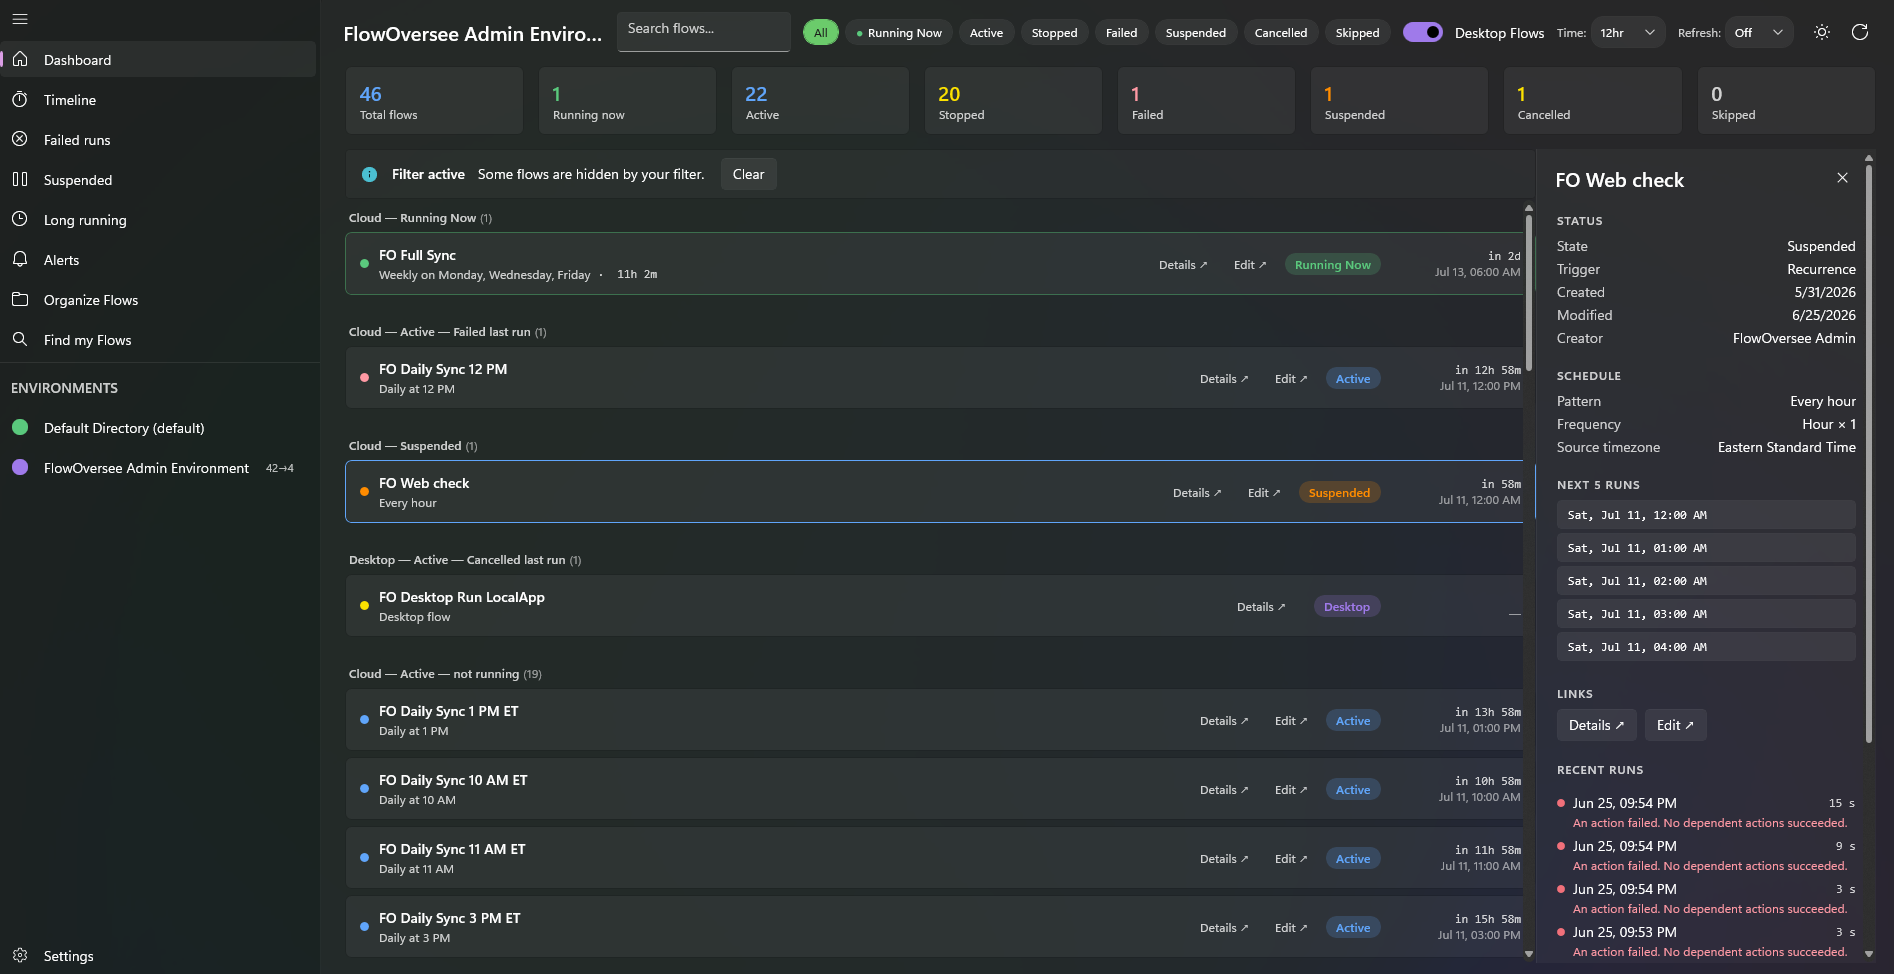Switch theme with the sun icon
1894x974 pixels.
pyautogui.click(x=1822, y=32)
